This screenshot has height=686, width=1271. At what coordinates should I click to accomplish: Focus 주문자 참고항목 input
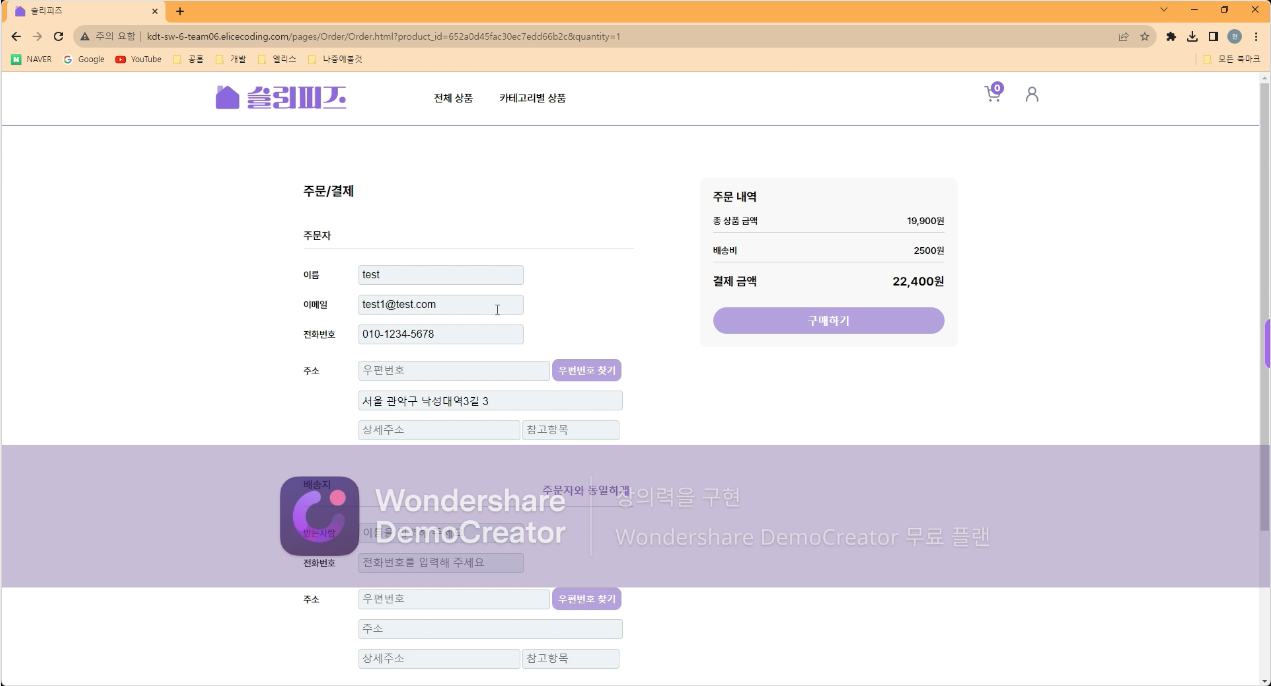(x=571, y=430)
